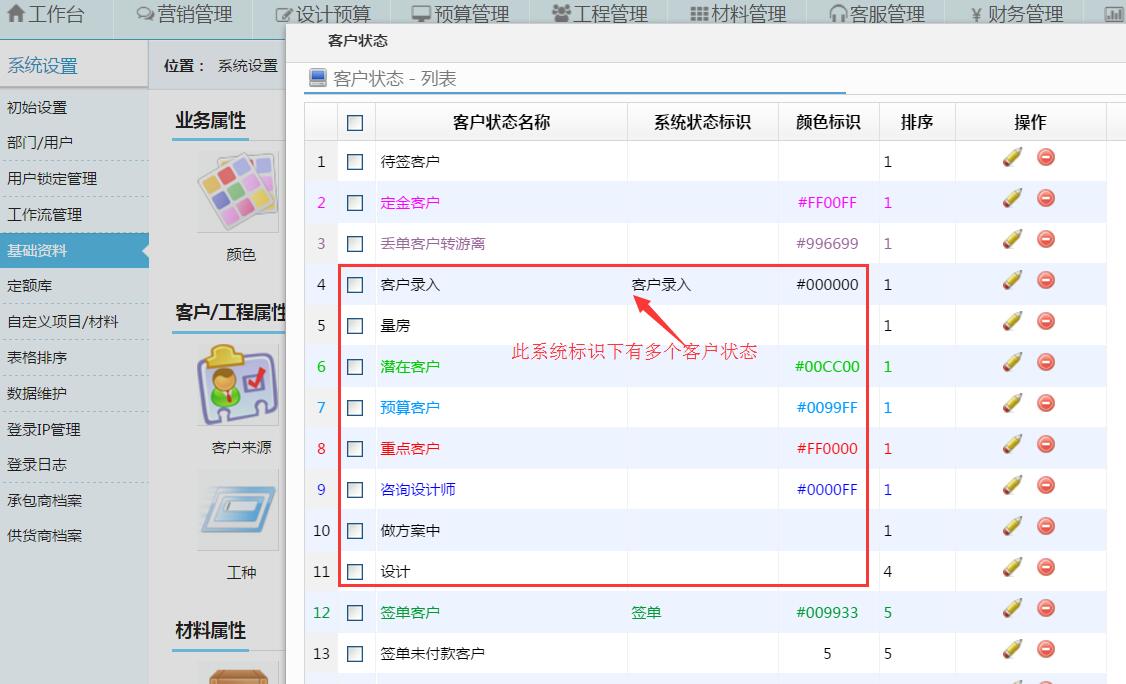Click the 客户来源 customer source icon
This screenshot has height=684, width=1126.
(x=236, y=385)
